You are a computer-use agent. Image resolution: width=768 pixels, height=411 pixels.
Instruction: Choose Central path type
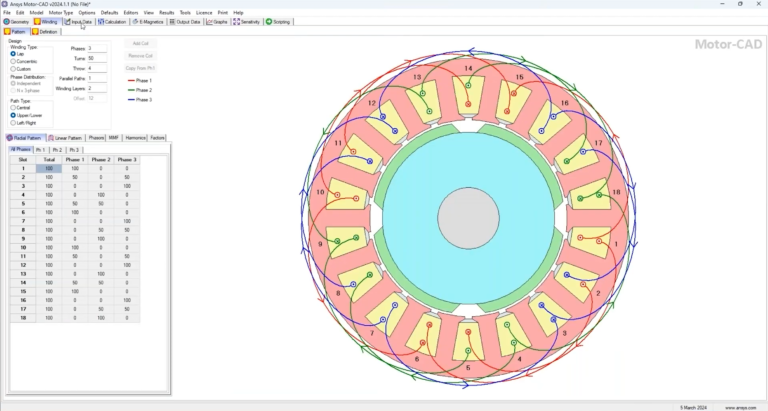coord(13,107)
